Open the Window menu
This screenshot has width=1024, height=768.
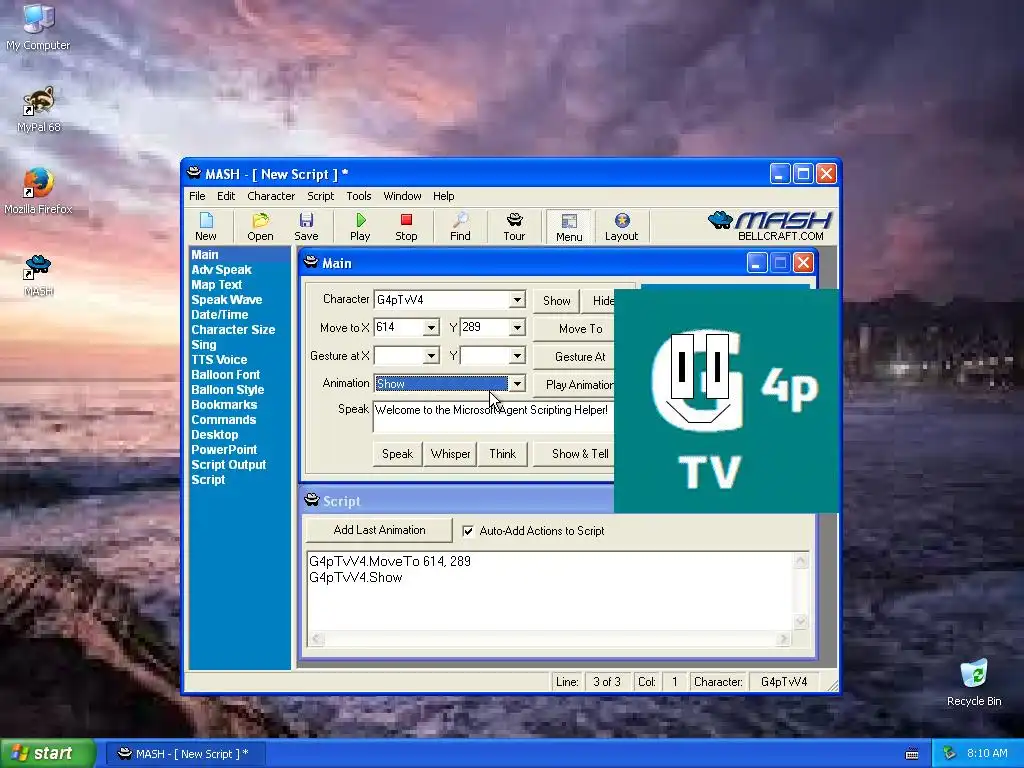point(402,196)
